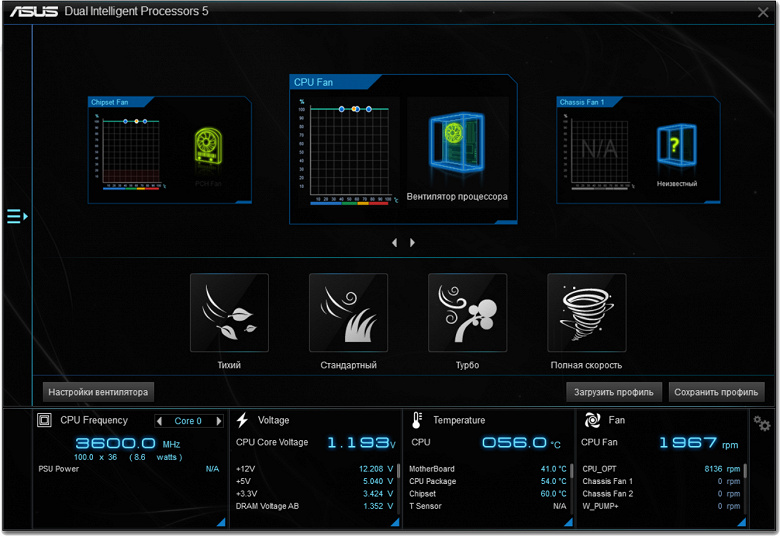Image resolution: width=780 pixels, height=536 pixels.
Task: Click the PSU Power N/A row
Action: click(x=129, y=469)
